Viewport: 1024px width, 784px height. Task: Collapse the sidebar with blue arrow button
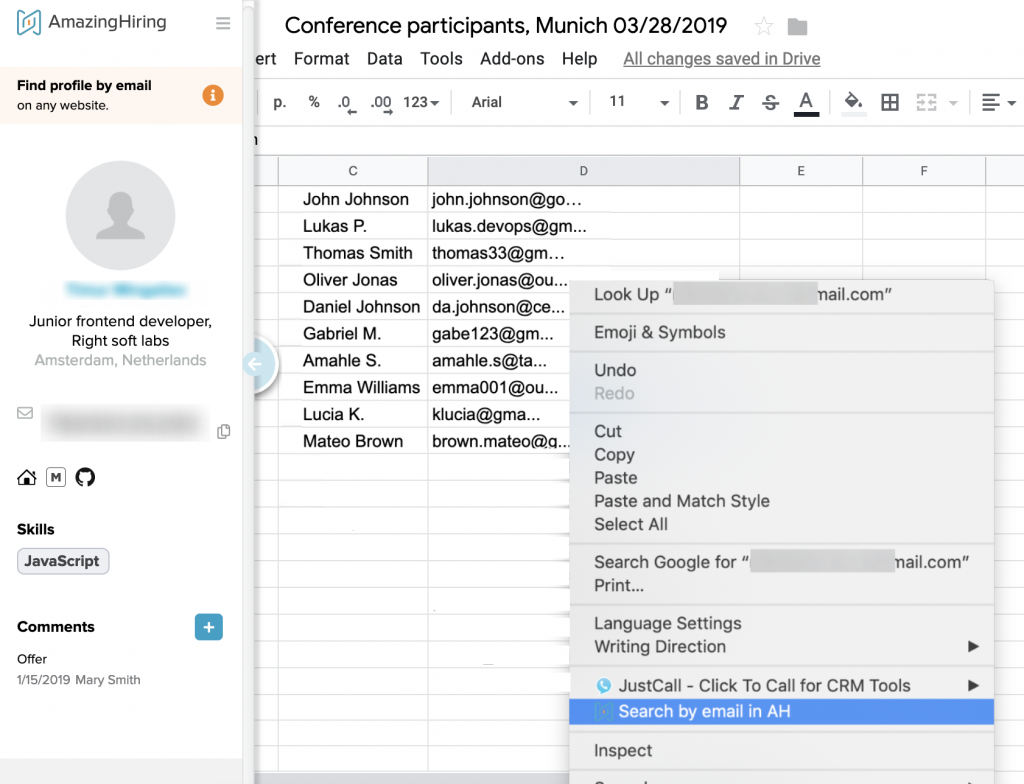tap(259, 364)
